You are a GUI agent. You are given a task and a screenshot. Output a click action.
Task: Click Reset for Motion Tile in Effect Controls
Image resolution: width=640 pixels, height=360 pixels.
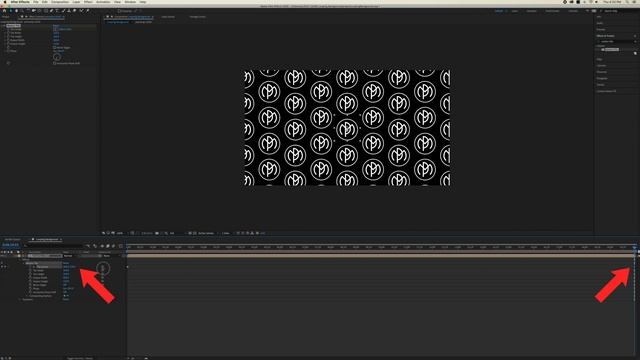56,26
